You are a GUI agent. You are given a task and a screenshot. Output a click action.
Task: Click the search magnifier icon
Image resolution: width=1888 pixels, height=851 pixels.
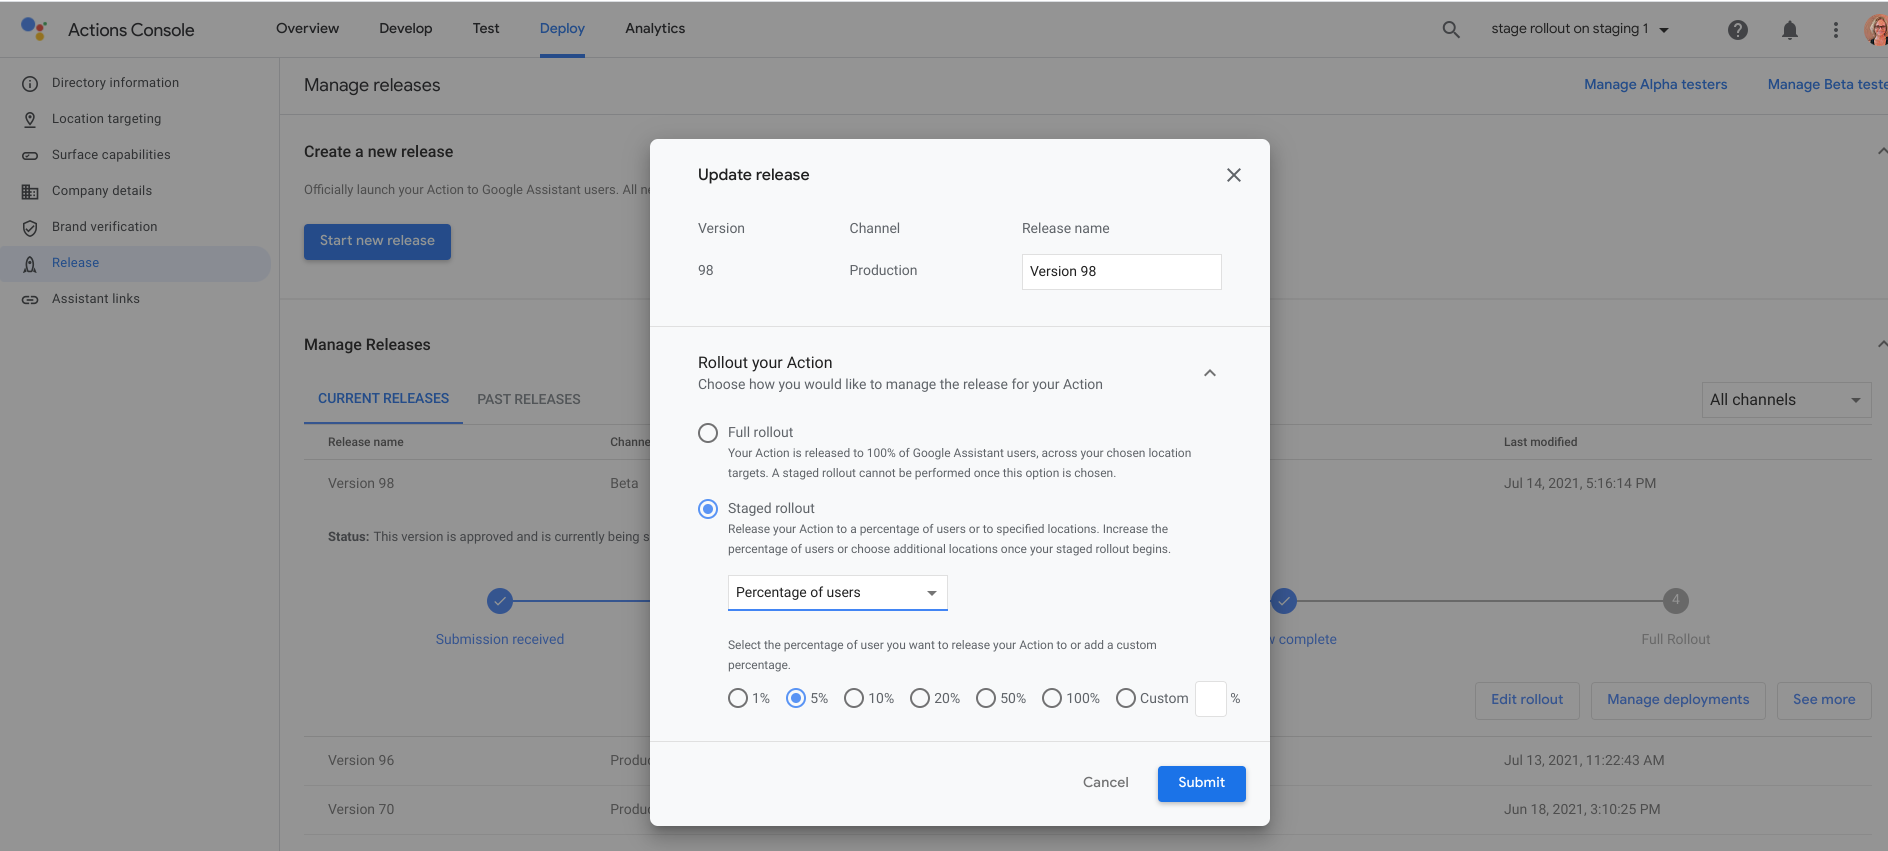1451,30
